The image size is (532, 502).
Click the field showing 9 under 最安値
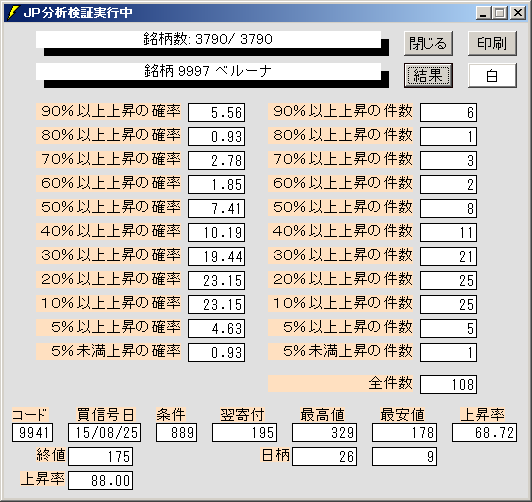coord(404,457)
